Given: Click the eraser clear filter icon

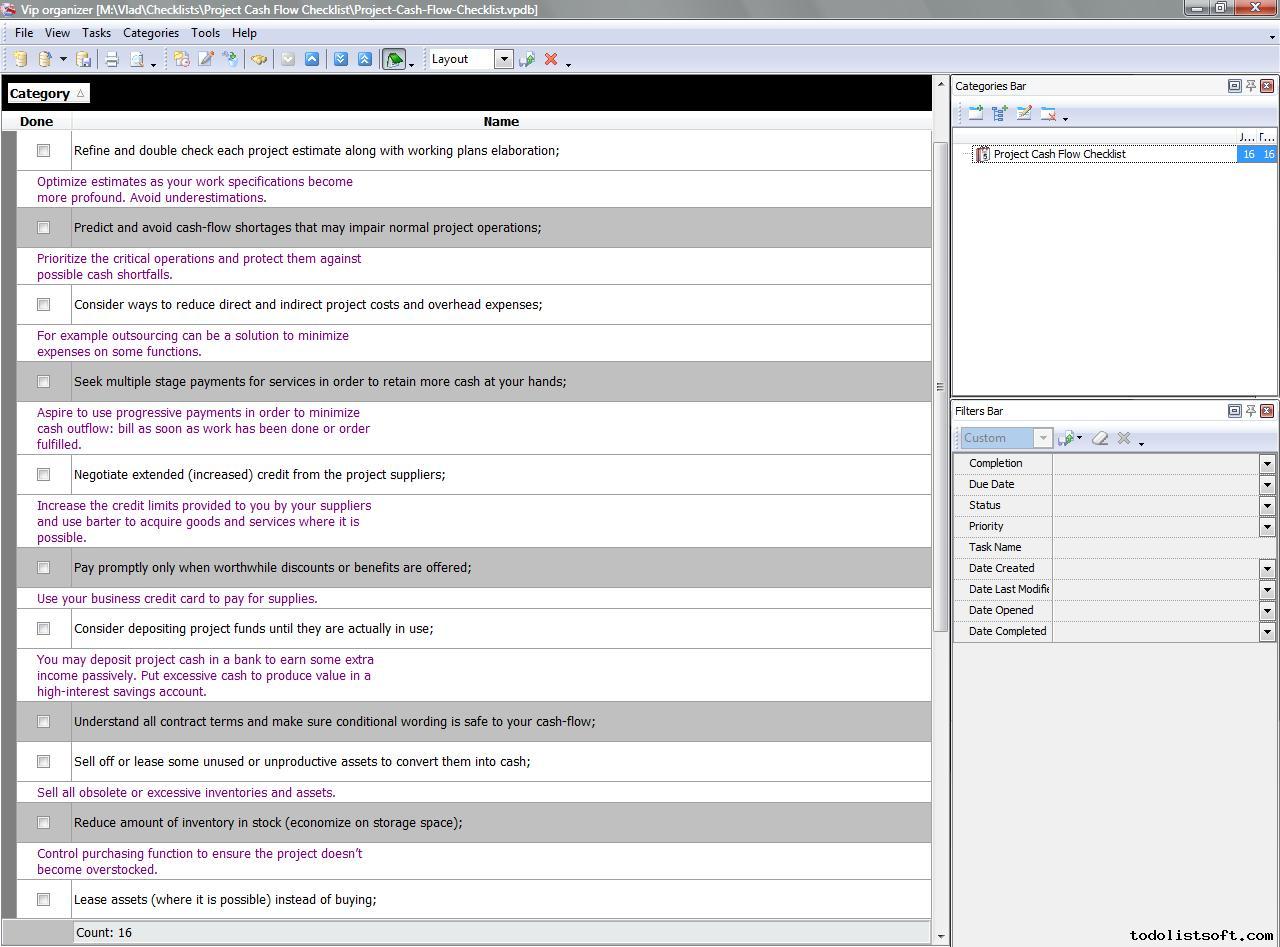Looking at the screenshot, I should [x=1100, y=438].
